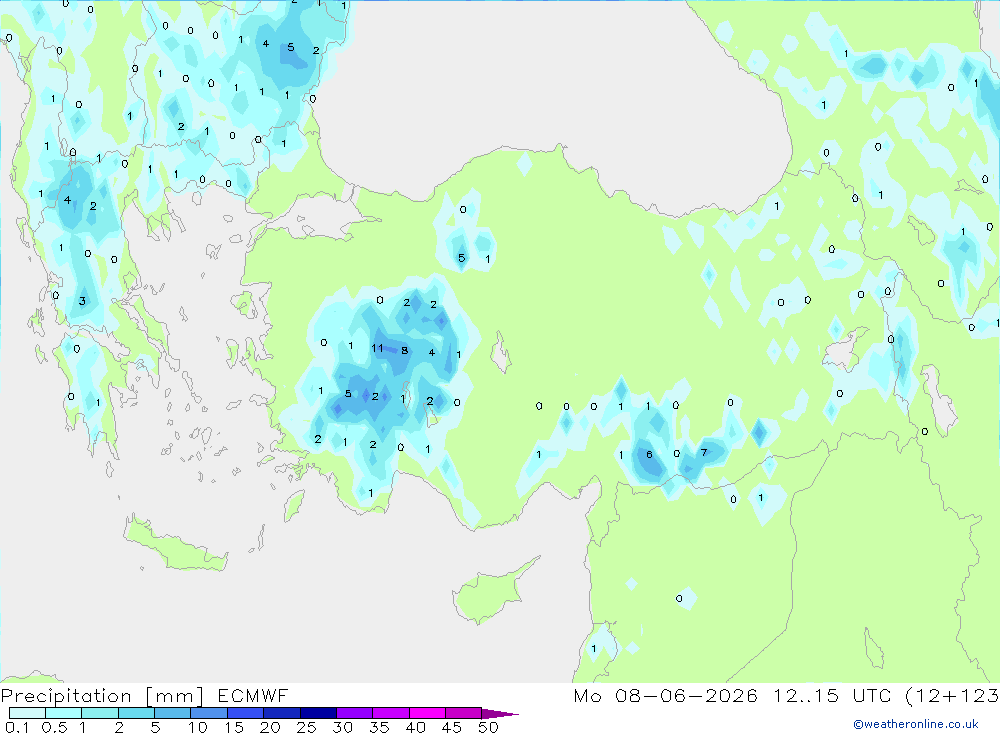Click the legend label '0.1'
This screenshot has height=733, width=1000.
point(17,727)
